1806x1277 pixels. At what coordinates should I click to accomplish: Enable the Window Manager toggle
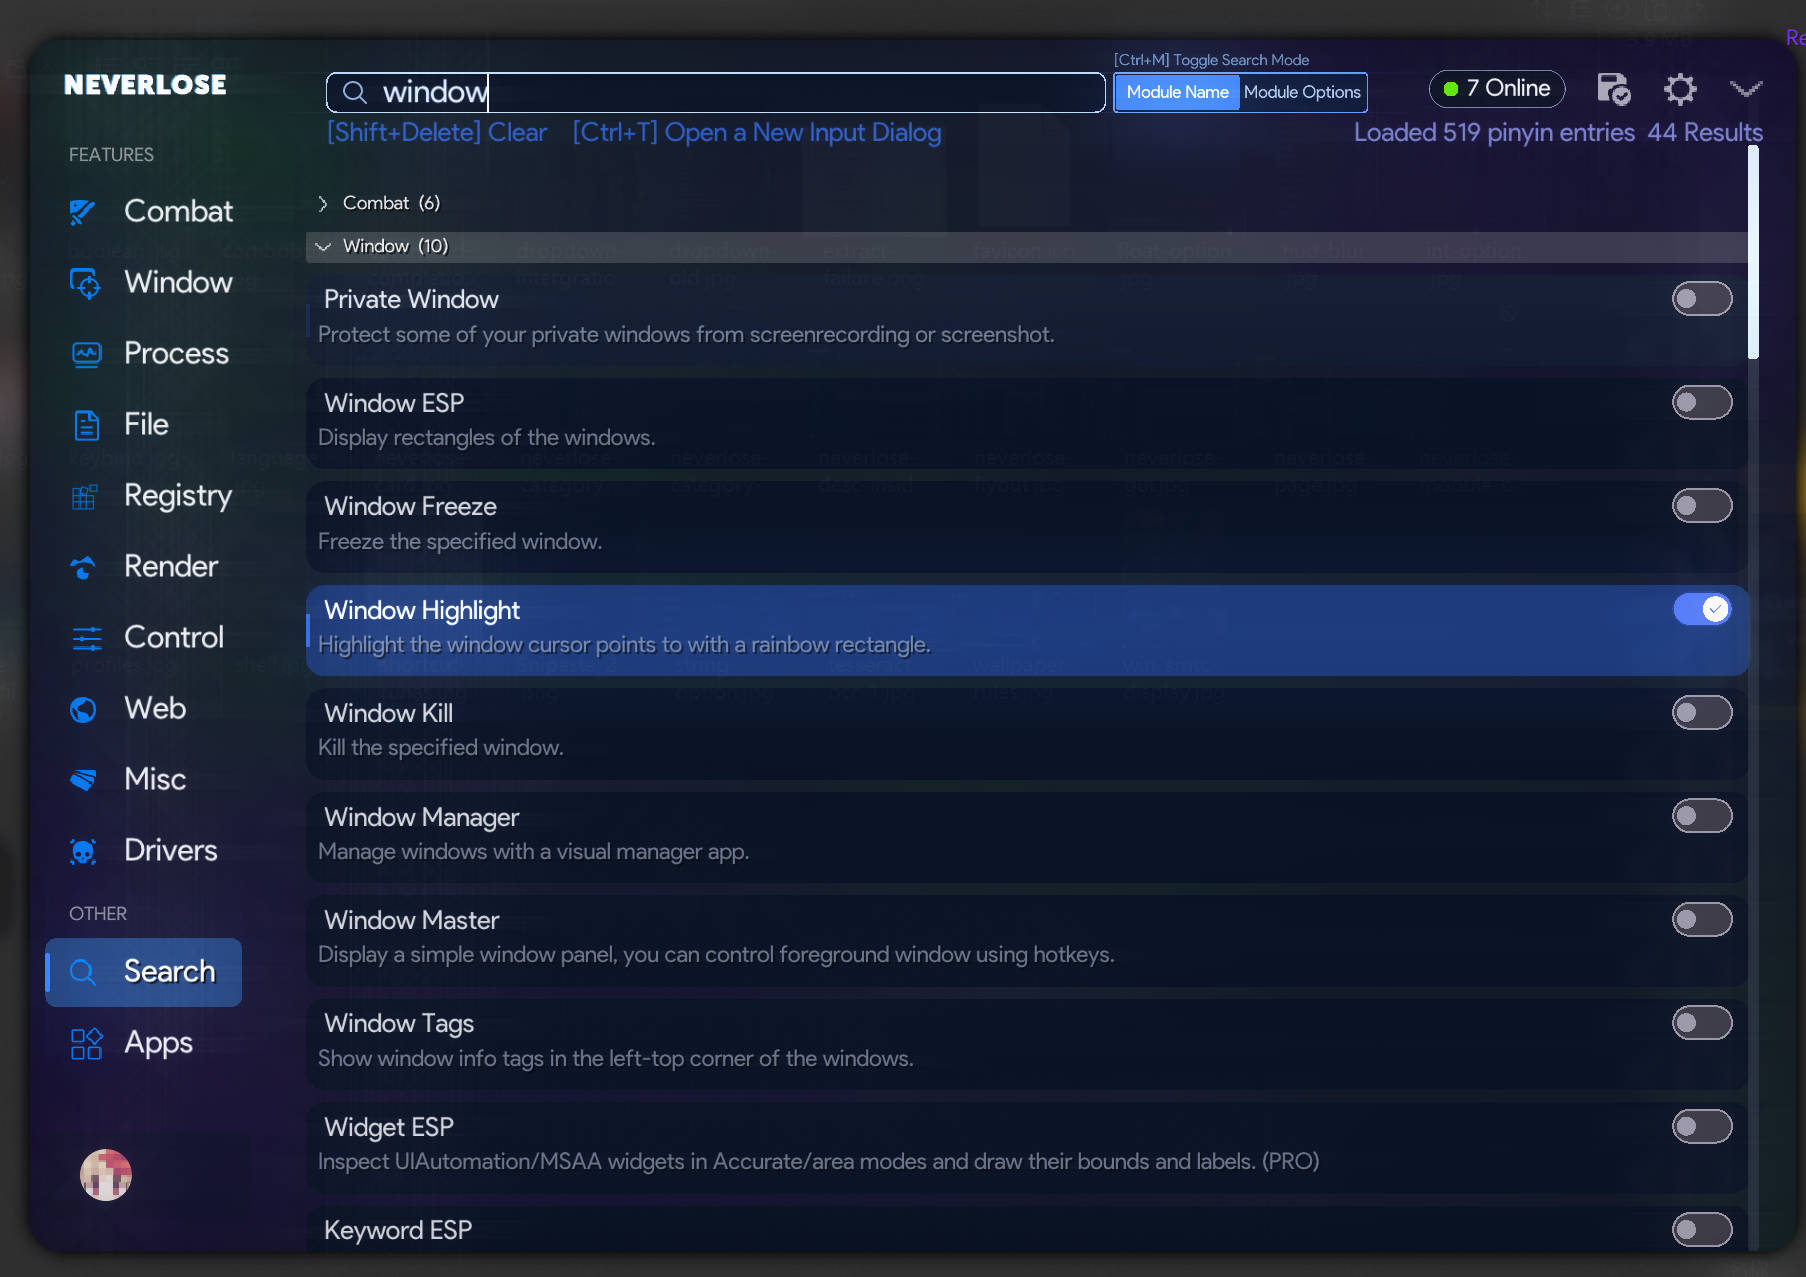click(x=1702, y=815)
